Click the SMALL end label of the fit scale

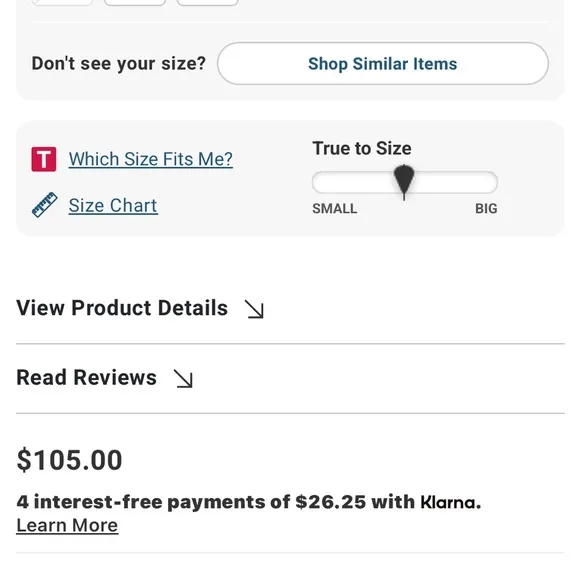tap(335, 209)
